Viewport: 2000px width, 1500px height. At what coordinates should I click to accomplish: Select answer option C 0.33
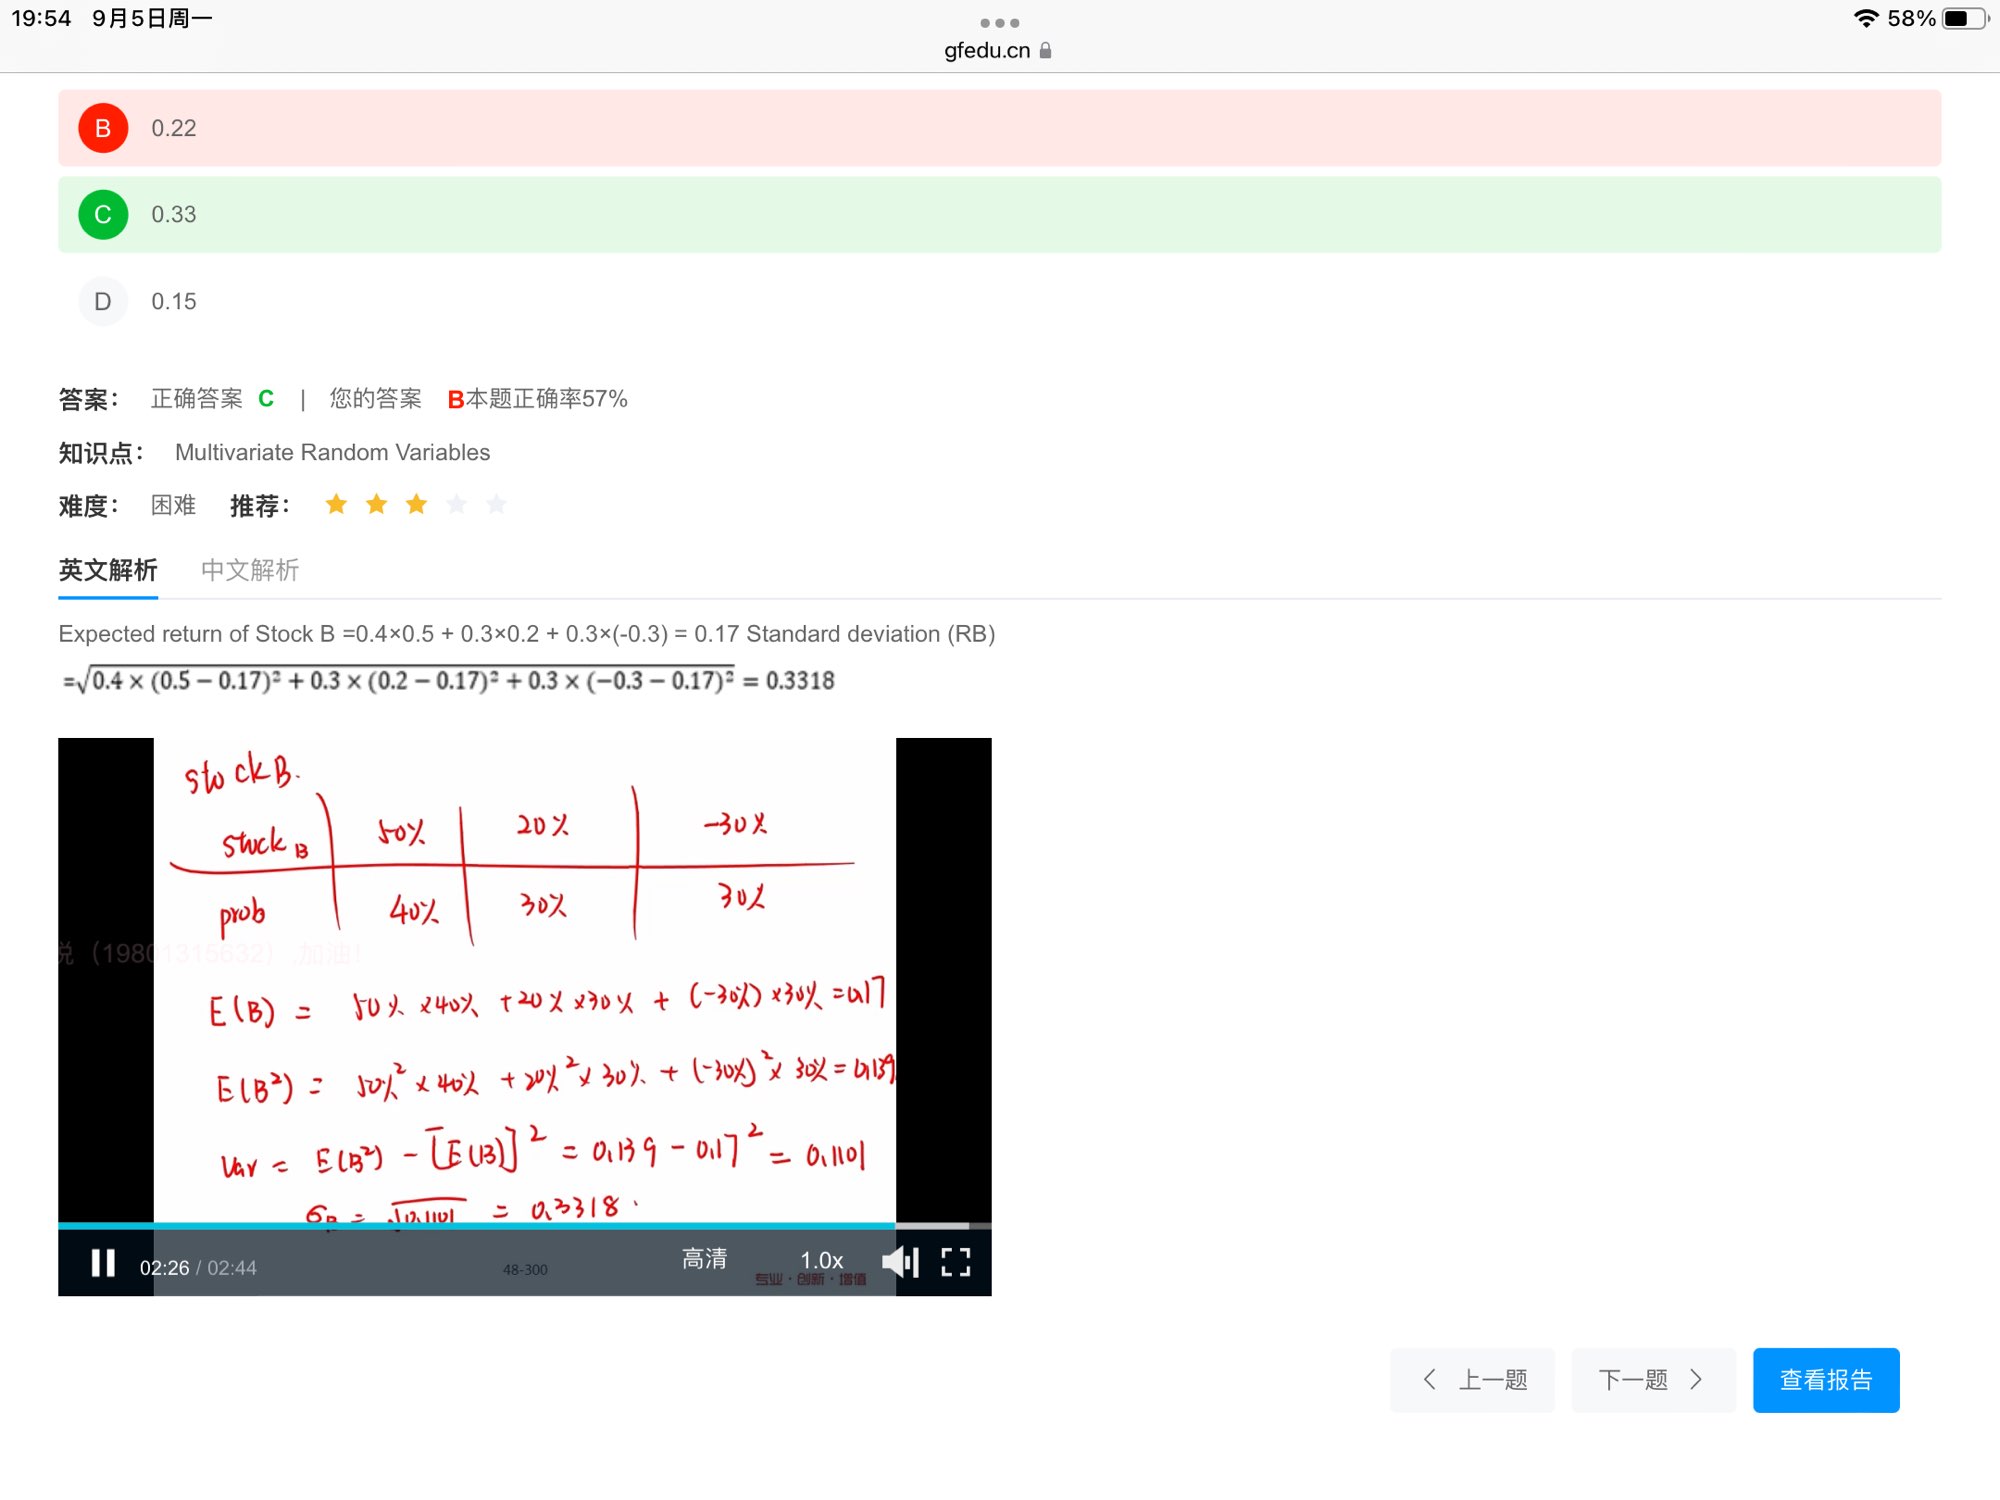tap(103, 215)
